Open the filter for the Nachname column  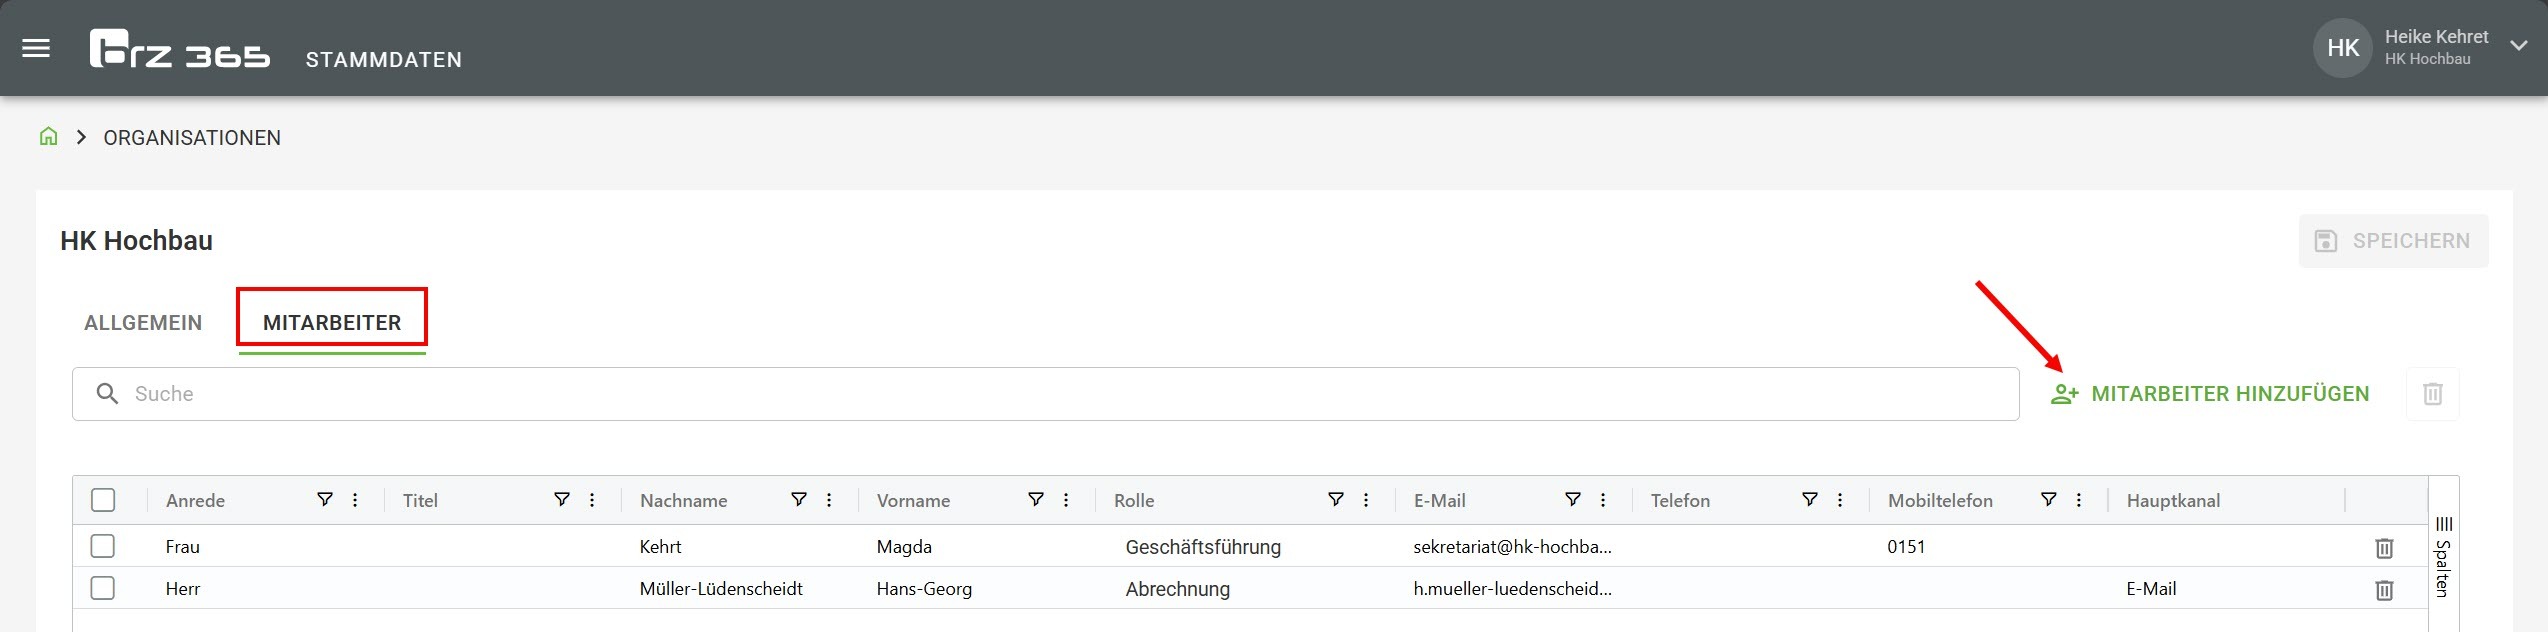(x=799, y=500)
